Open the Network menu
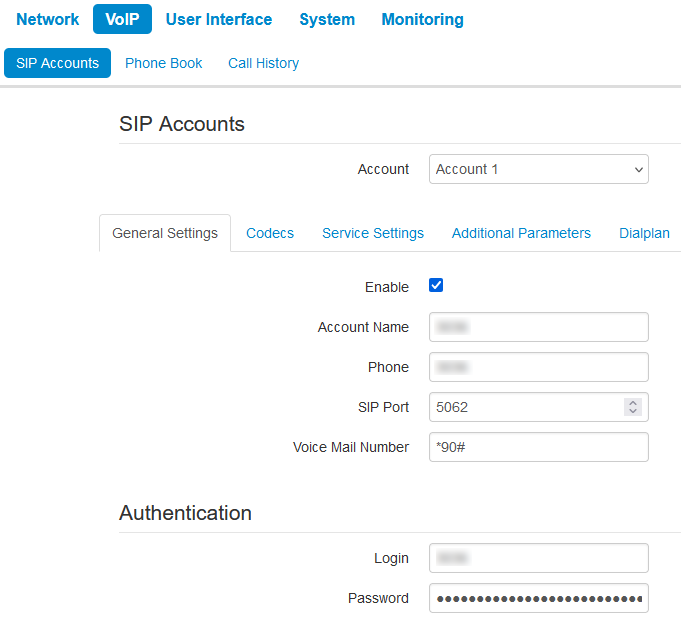The image size is (681, 623). (x=48, y=19)
